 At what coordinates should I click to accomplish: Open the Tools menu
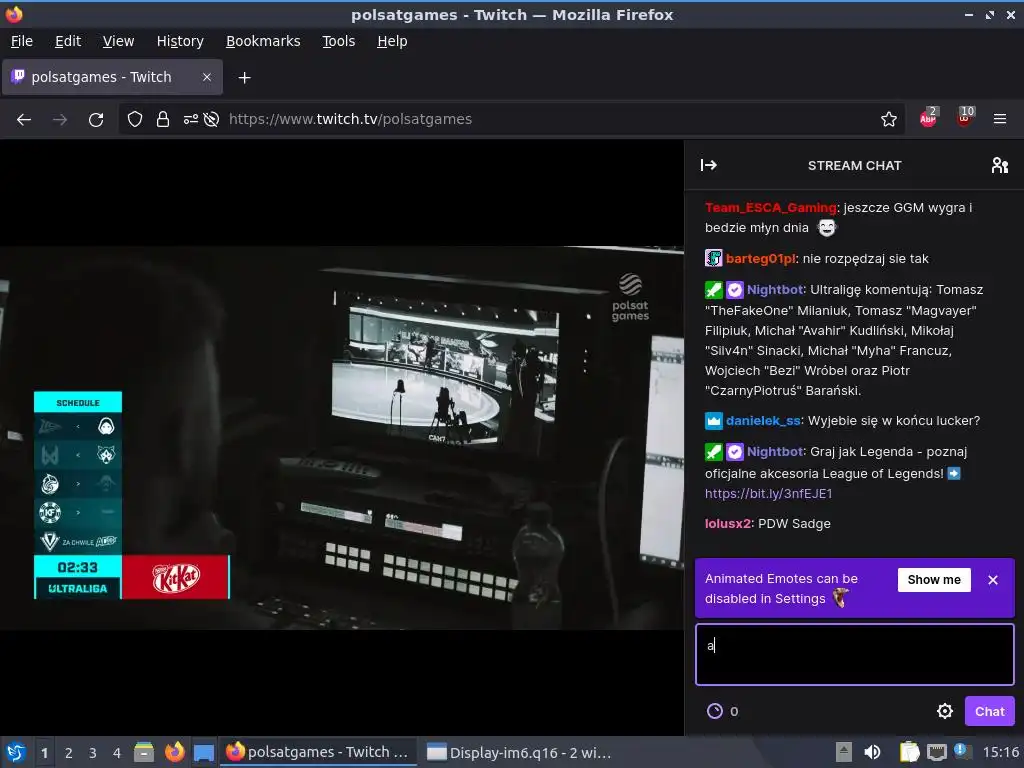click(x=338, y=41)
